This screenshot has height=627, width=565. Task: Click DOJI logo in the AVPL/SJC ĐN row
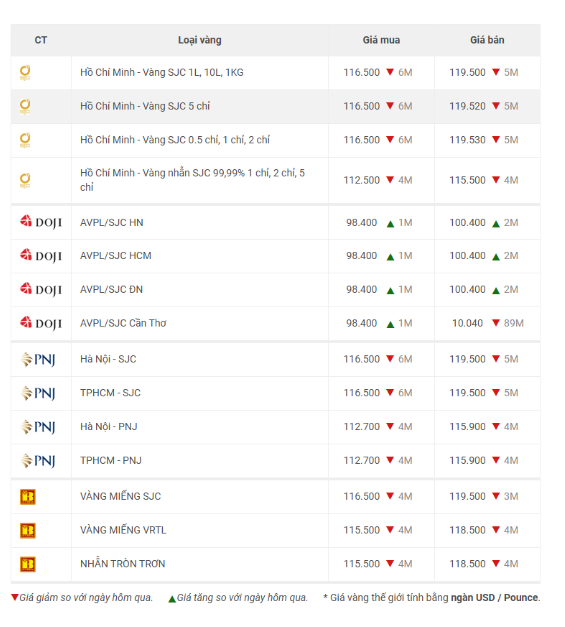41,290
